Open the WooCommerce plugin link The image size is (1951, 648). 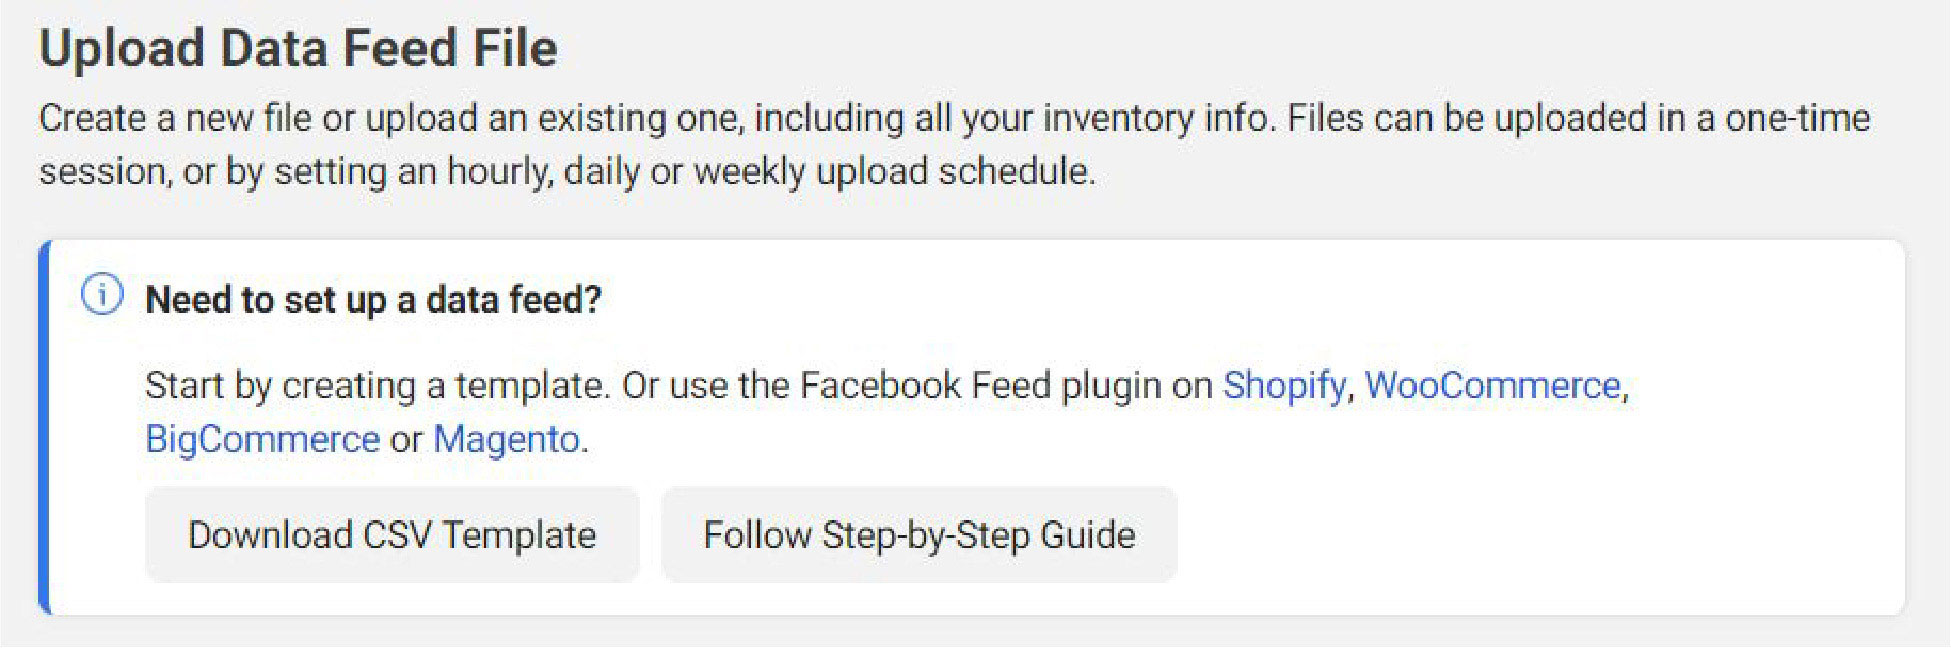(1494, 384)
